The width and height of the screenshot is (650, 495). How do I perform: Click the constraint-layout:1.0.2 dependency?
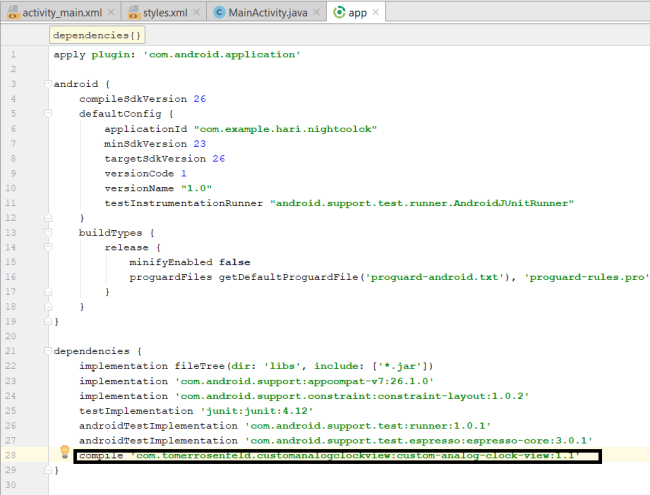pyautogui.click(x=352, y=396)
